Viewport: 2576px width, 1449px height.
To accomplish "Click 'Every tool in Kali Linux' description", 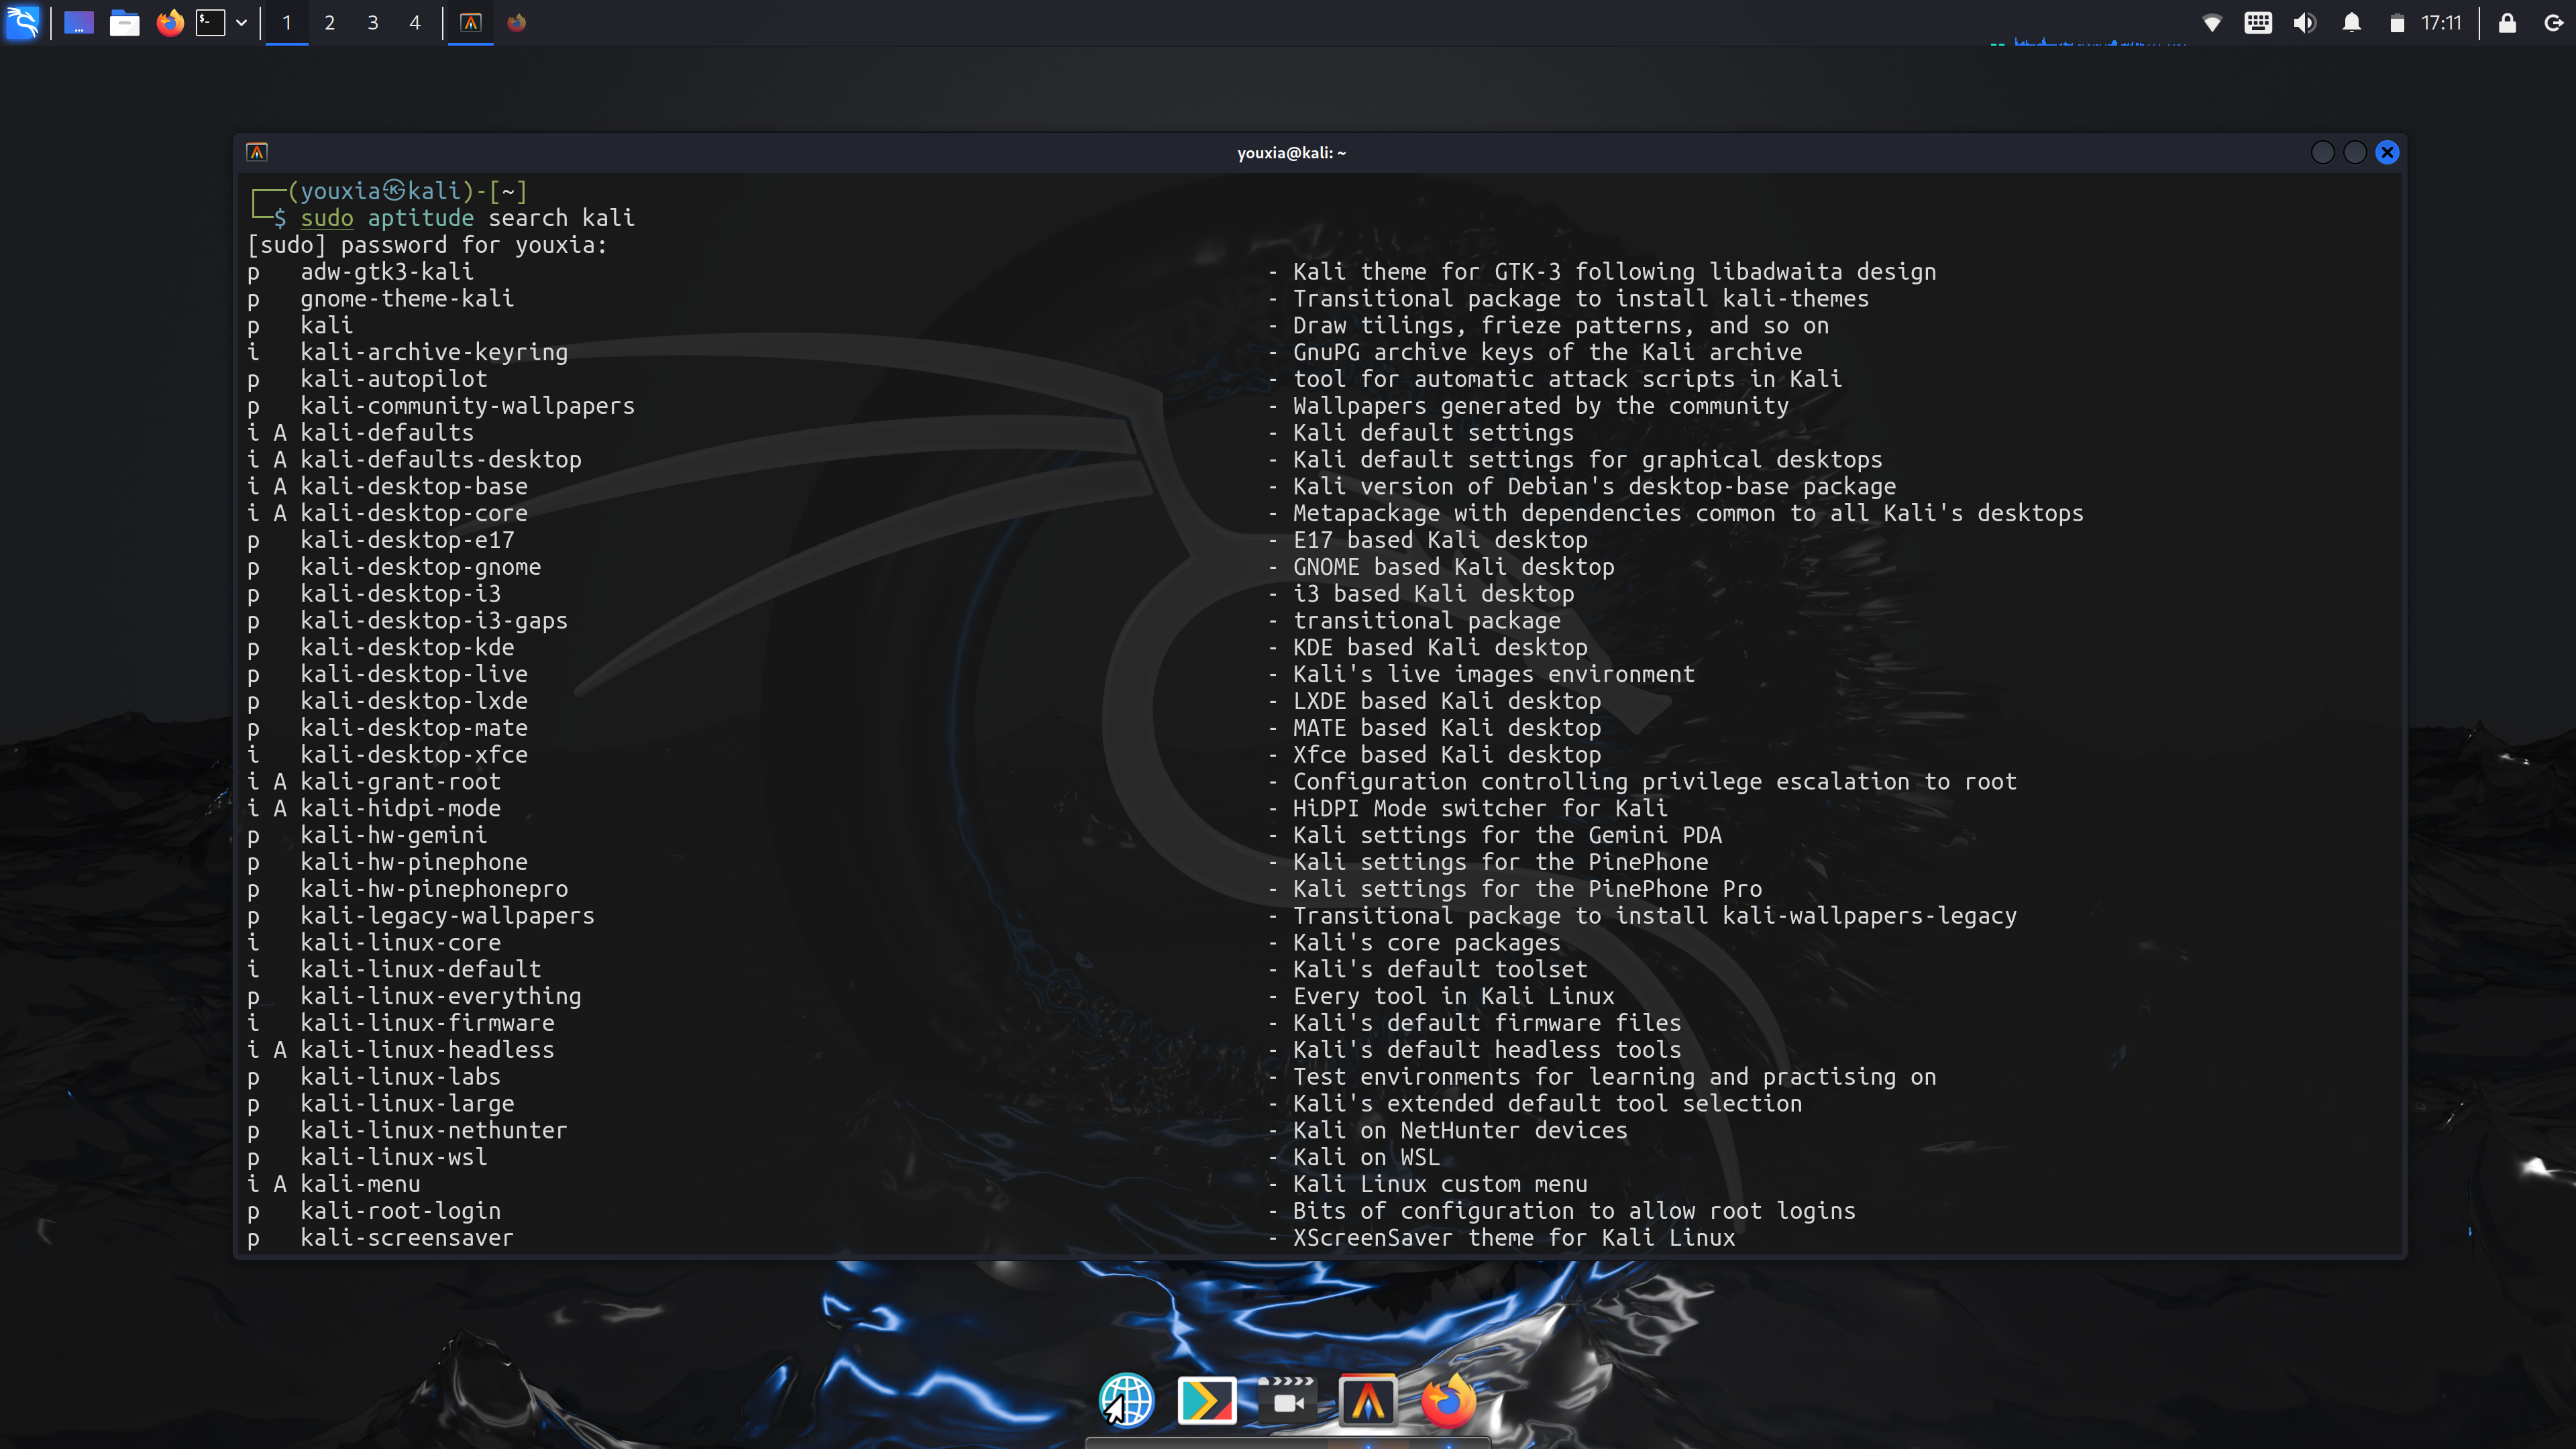I will coord(1454,996).
